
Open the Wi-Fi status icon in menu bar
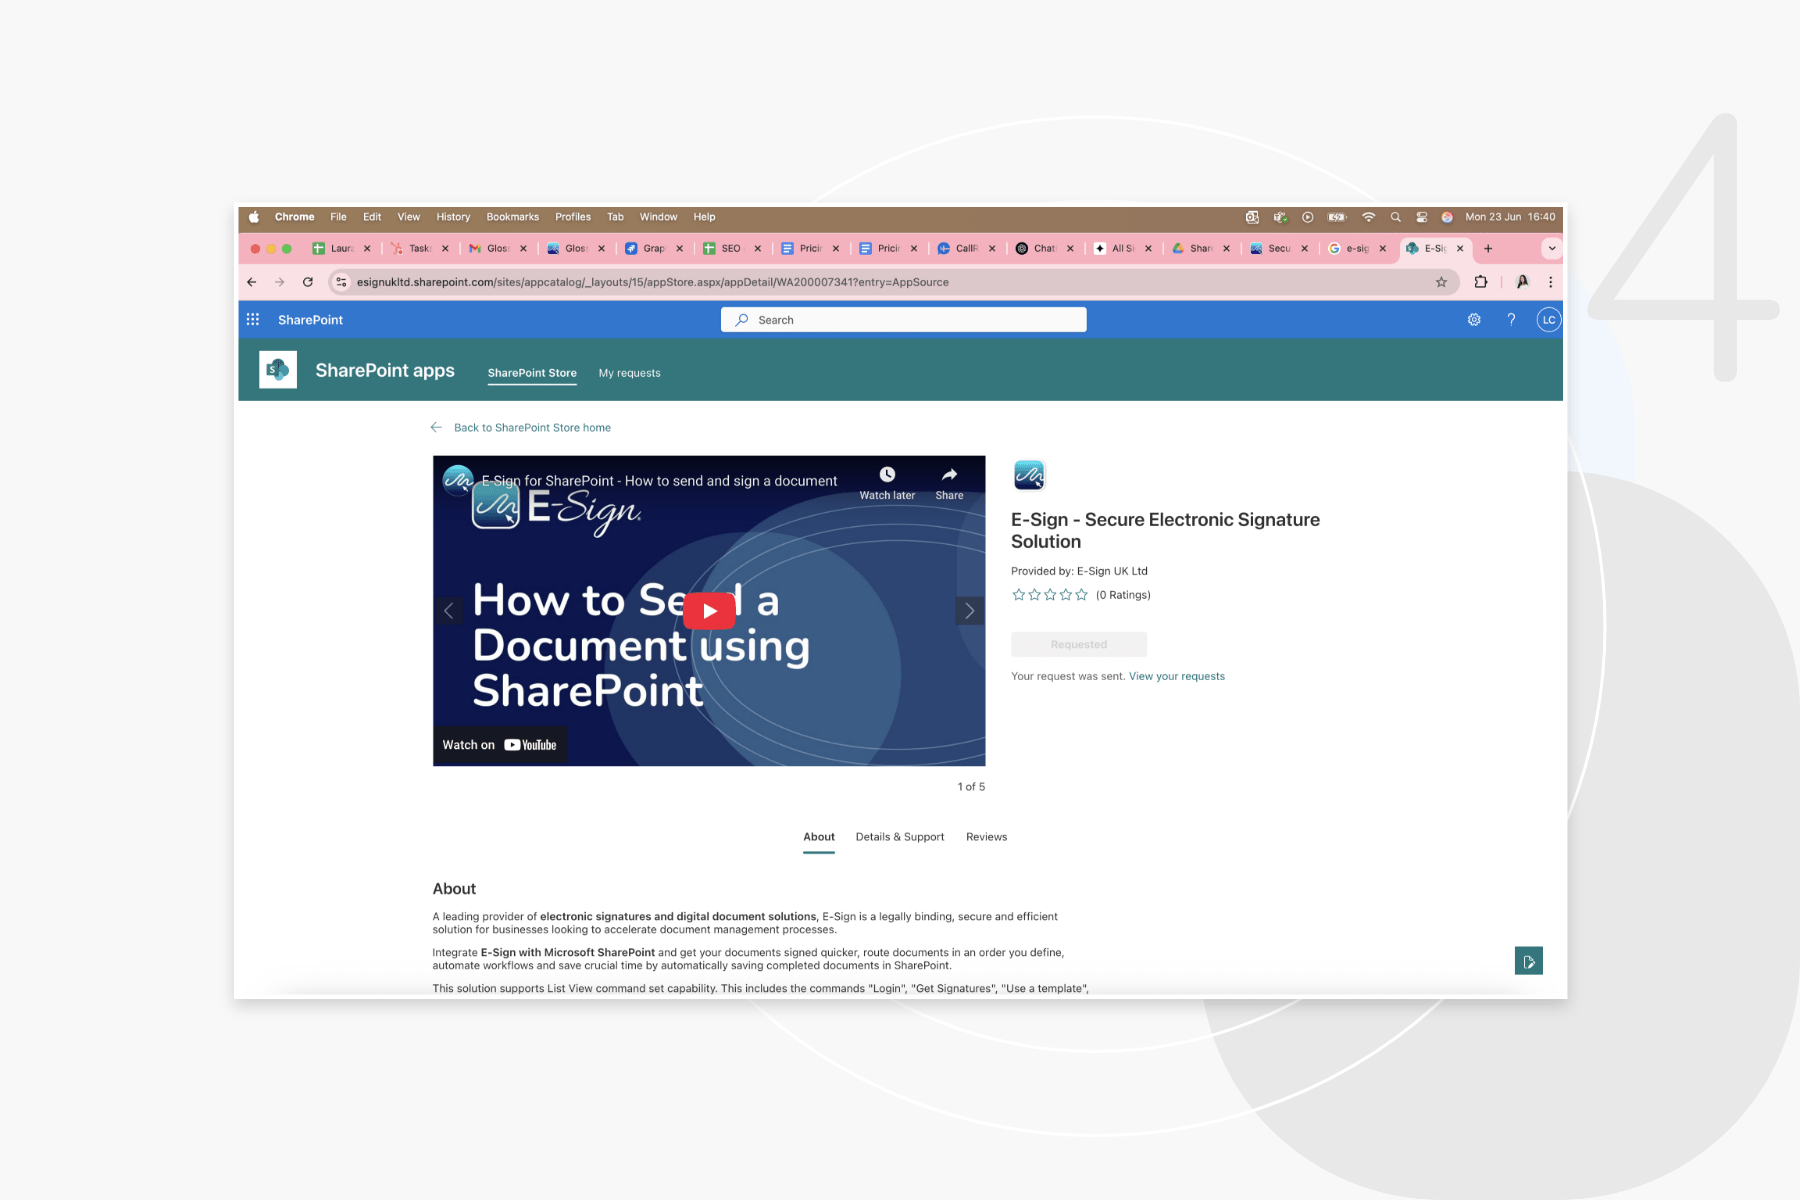coord(1368,217)
